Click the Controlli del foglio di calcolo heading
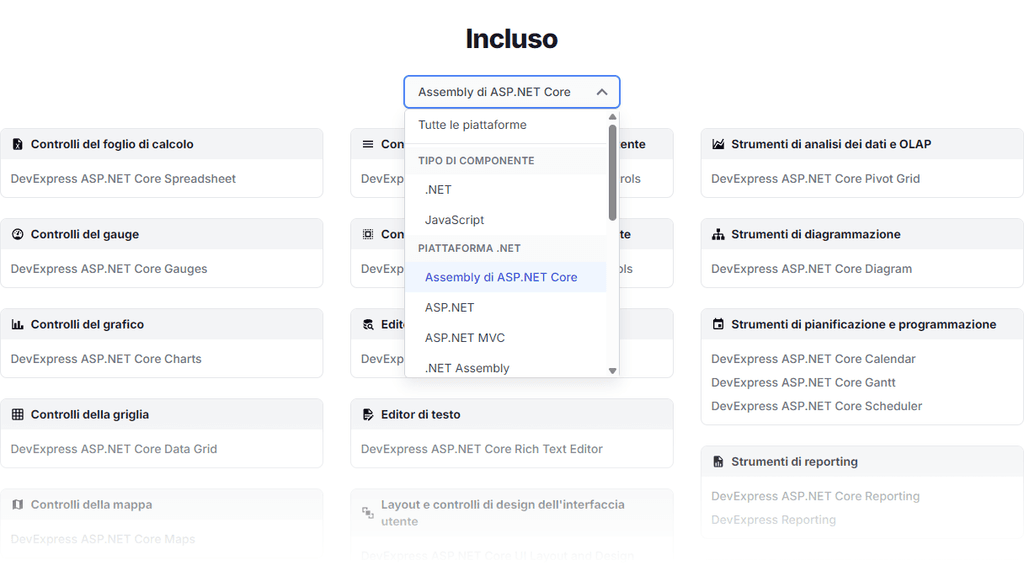 click(x=112, y=144)
